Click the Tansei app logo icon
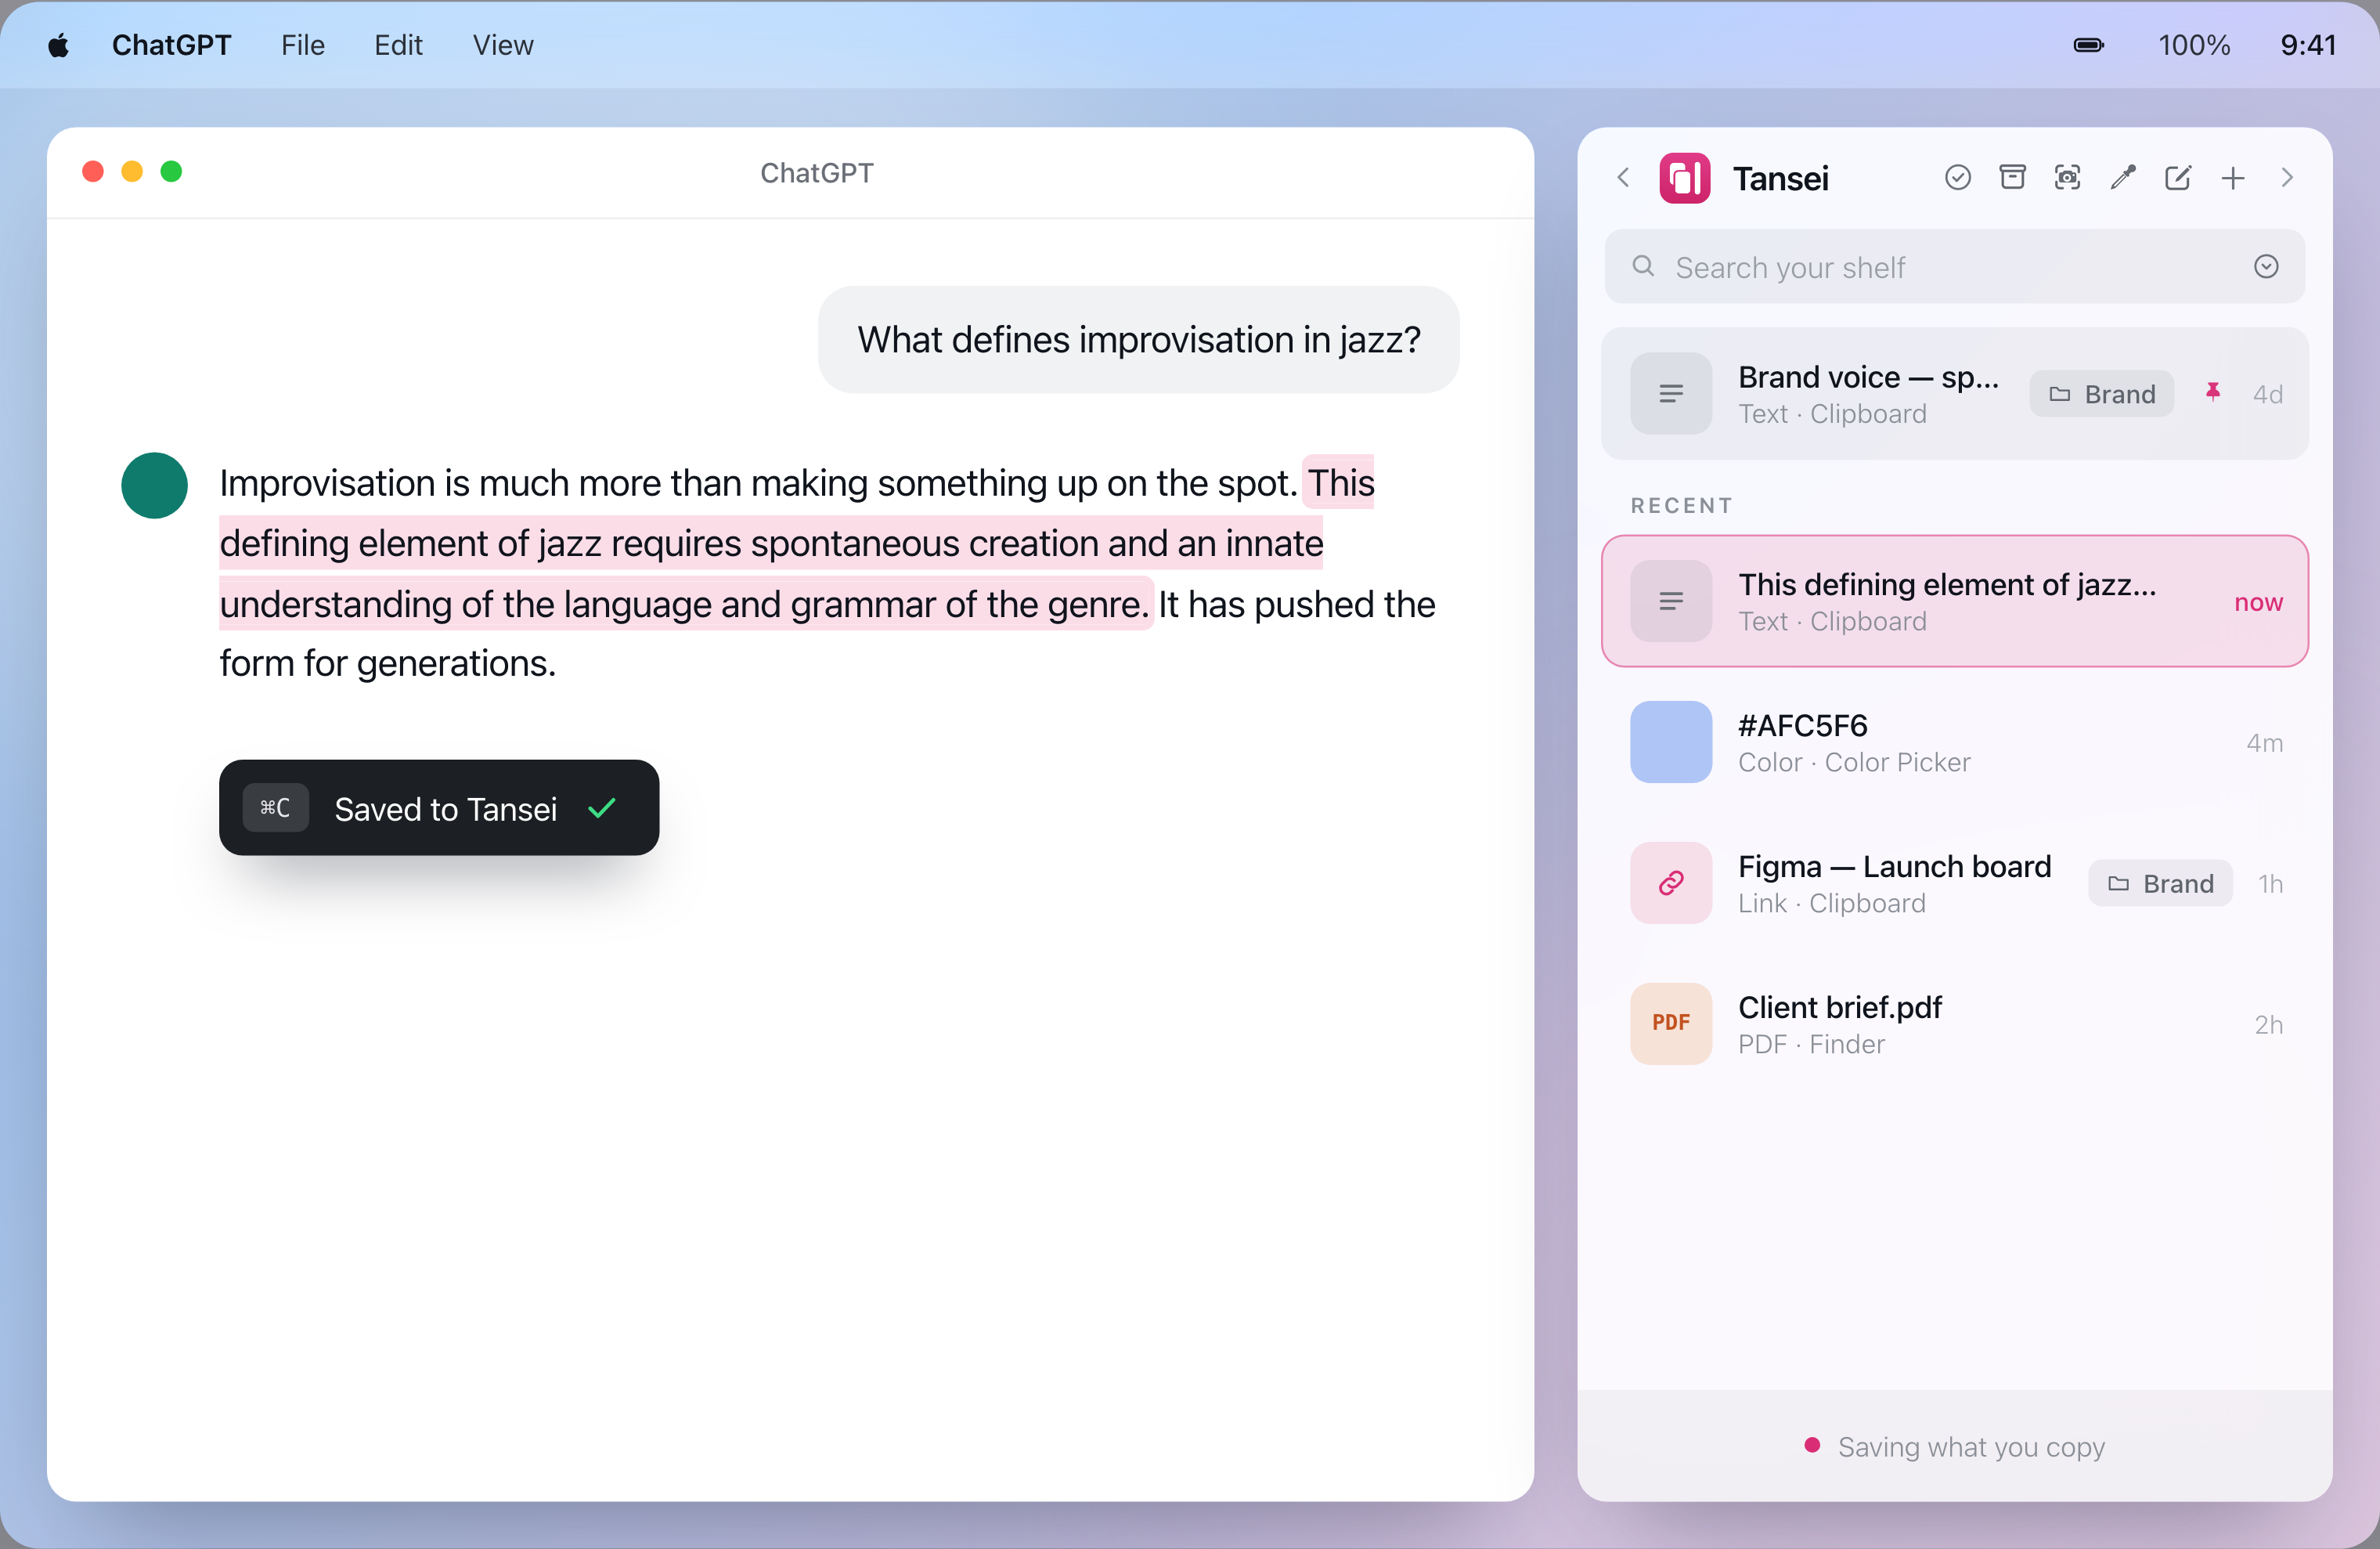 [1684, 178]
